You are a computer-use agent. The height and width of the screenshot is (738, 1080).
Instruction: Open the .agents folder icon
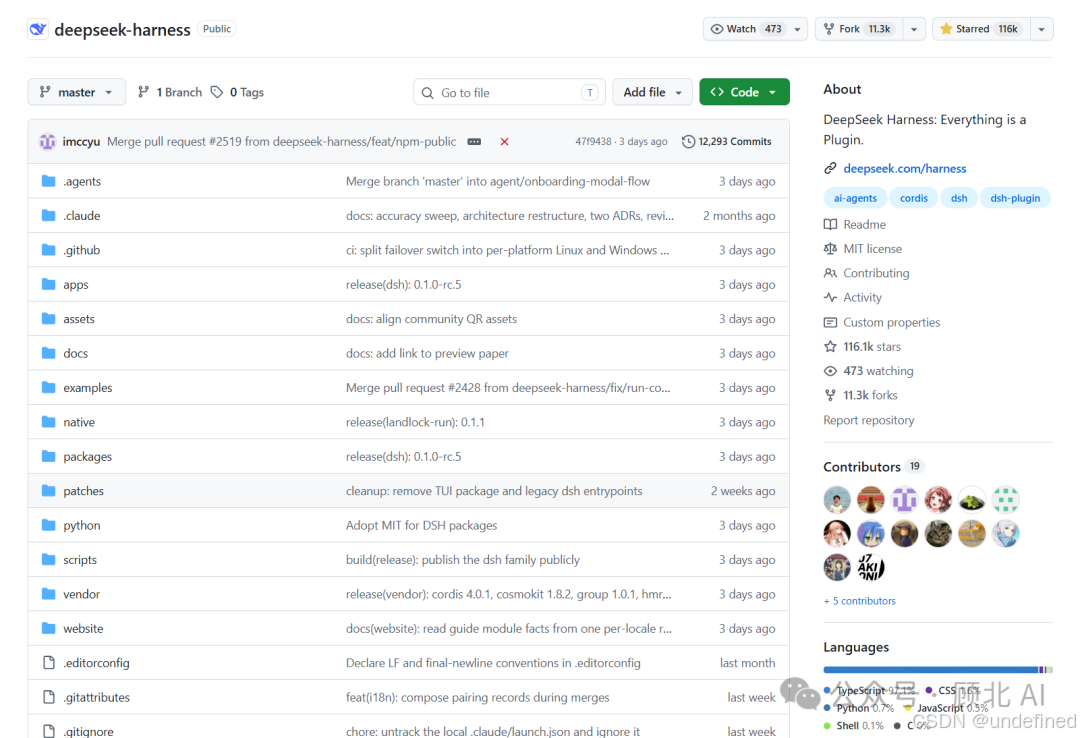[48, 181]
